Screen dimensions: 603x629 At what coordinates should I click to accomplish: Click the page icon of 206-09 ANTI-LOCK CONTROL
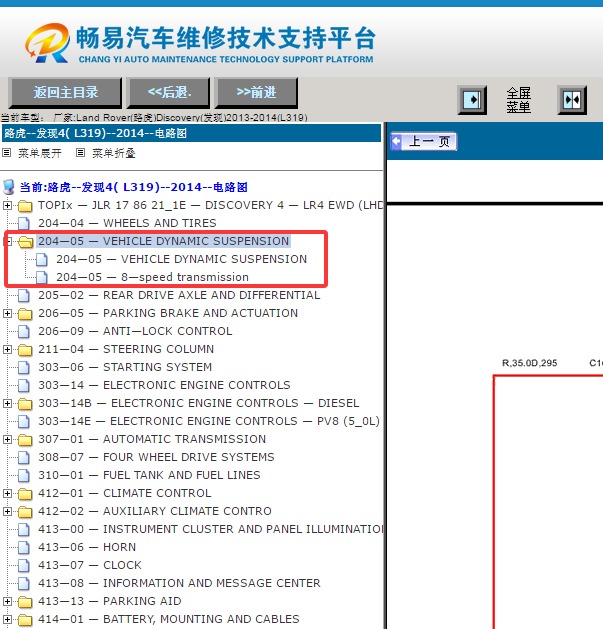point(24,331)
